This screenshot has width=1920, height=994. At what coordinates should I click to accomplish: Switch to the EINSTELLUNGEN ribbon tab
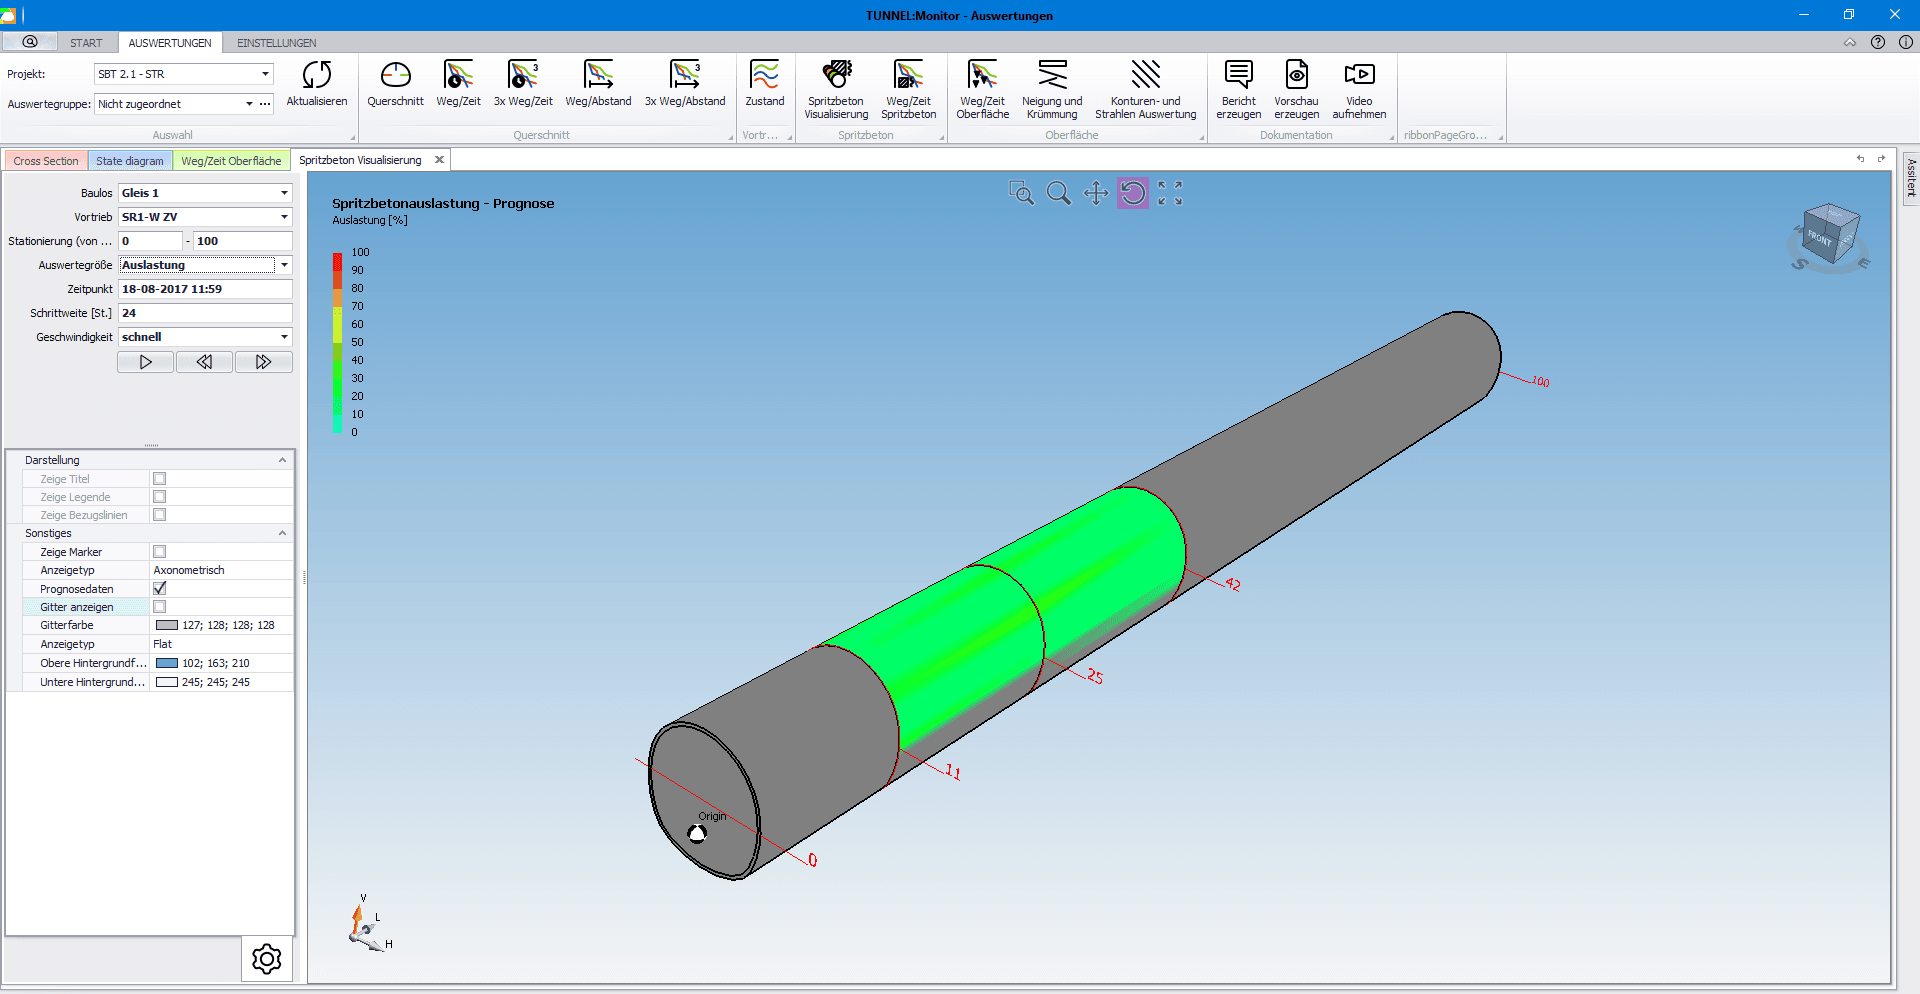(x=276, y=43)
